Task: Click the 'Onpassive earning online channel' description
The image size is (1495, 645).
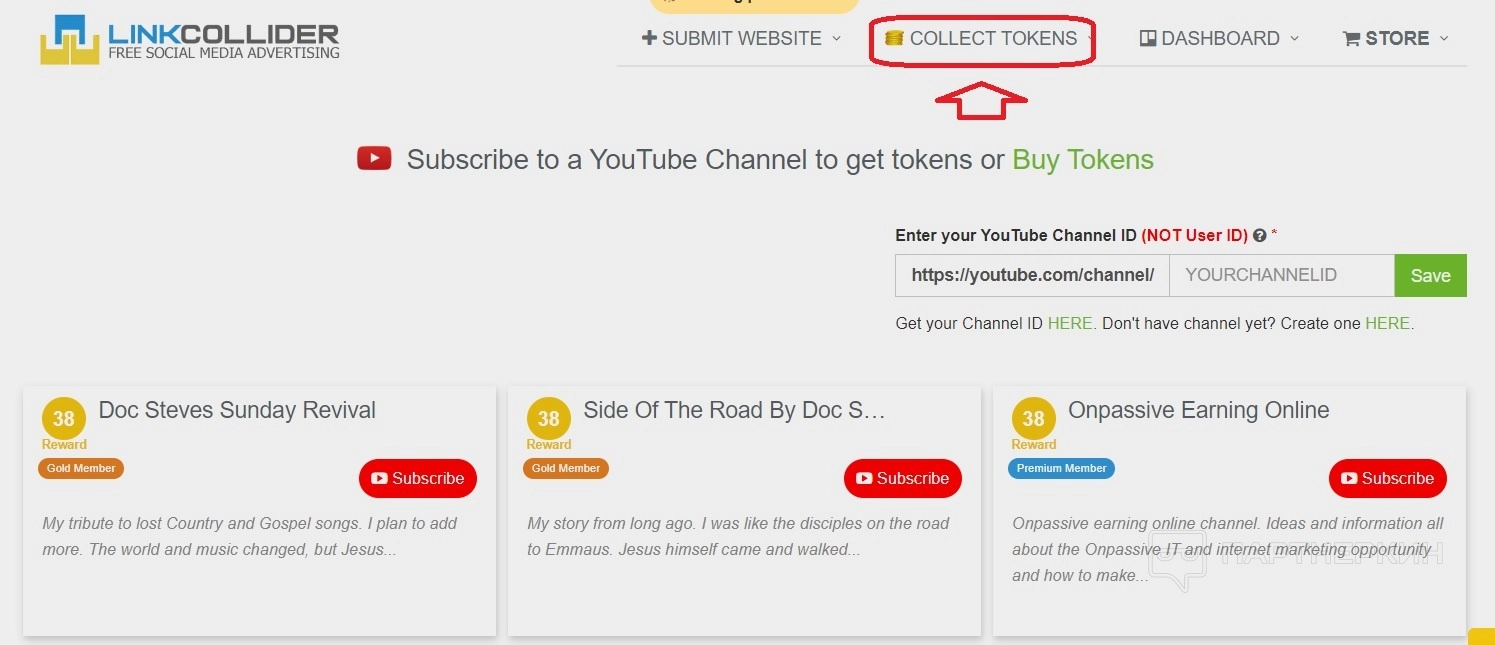Action: 1228,549
